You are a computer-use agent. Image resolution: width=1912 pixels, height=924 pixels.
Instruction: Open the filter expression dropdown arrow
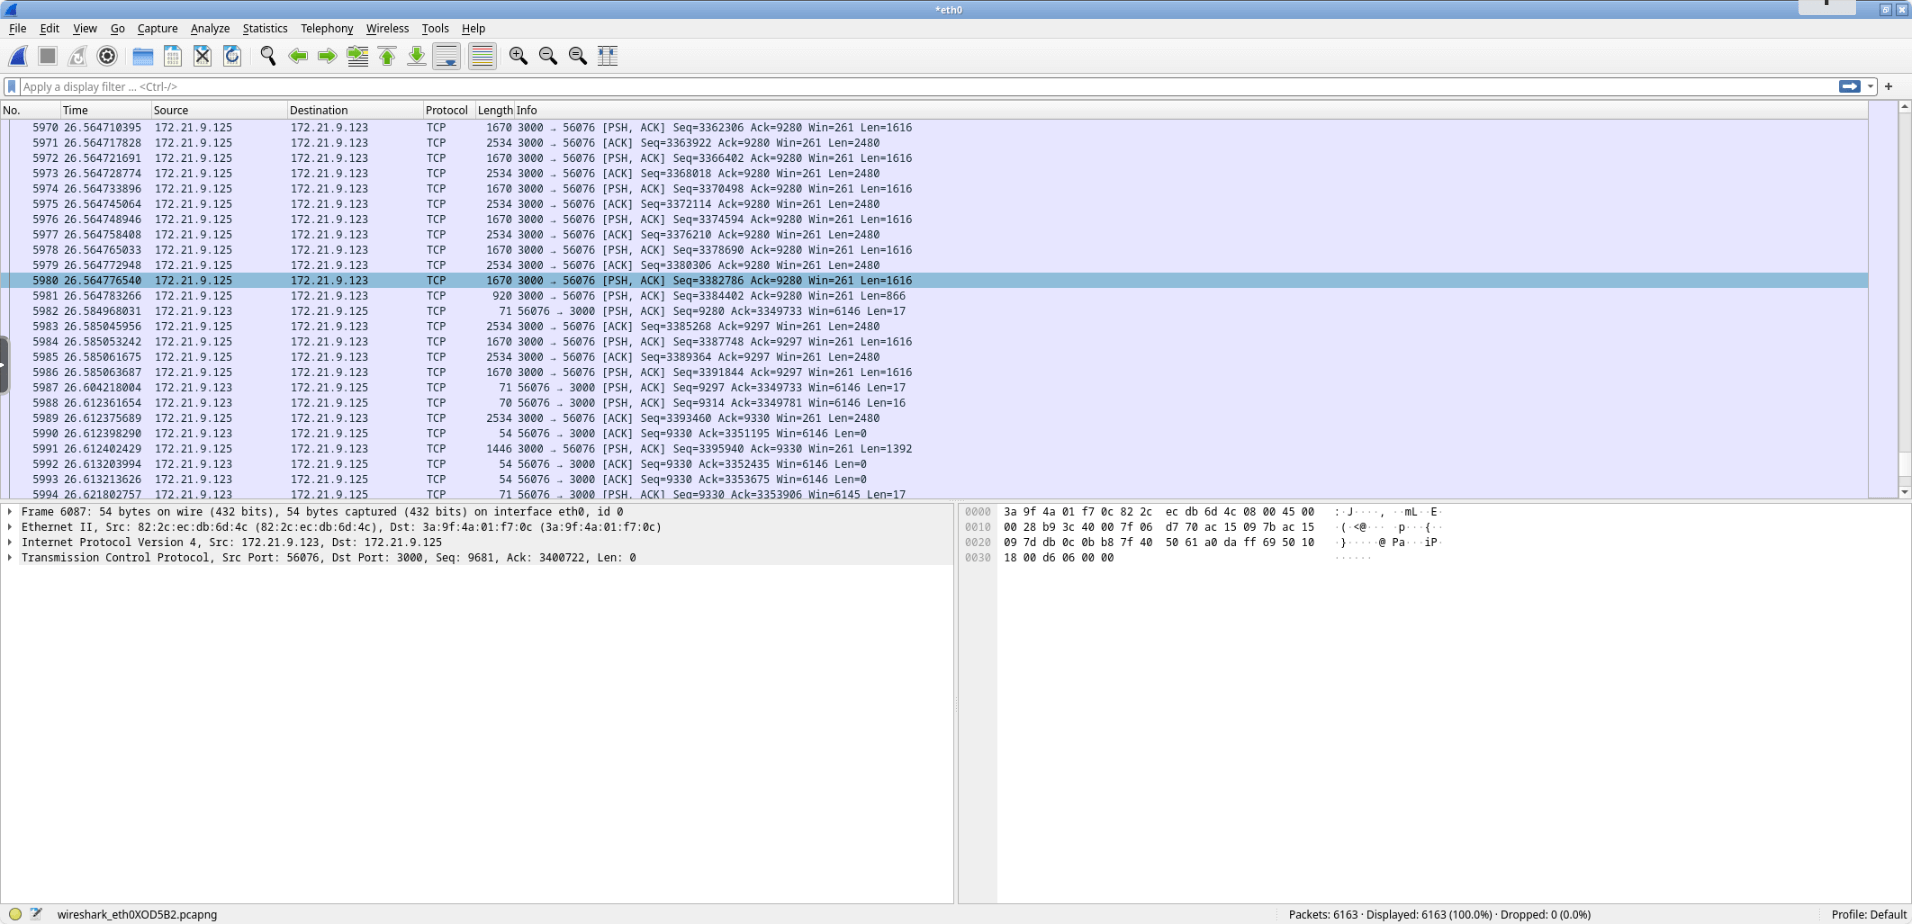tap(1871, 86)
